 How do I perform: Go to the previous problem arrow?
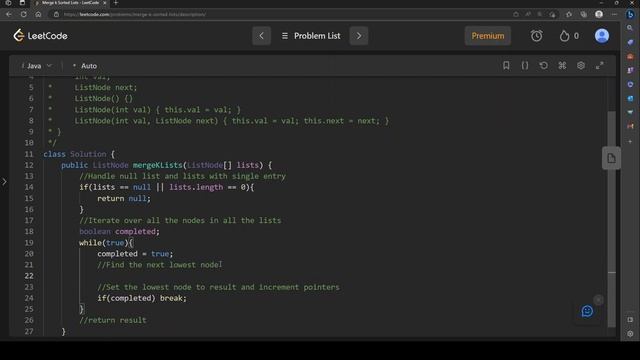pos(261,36)
